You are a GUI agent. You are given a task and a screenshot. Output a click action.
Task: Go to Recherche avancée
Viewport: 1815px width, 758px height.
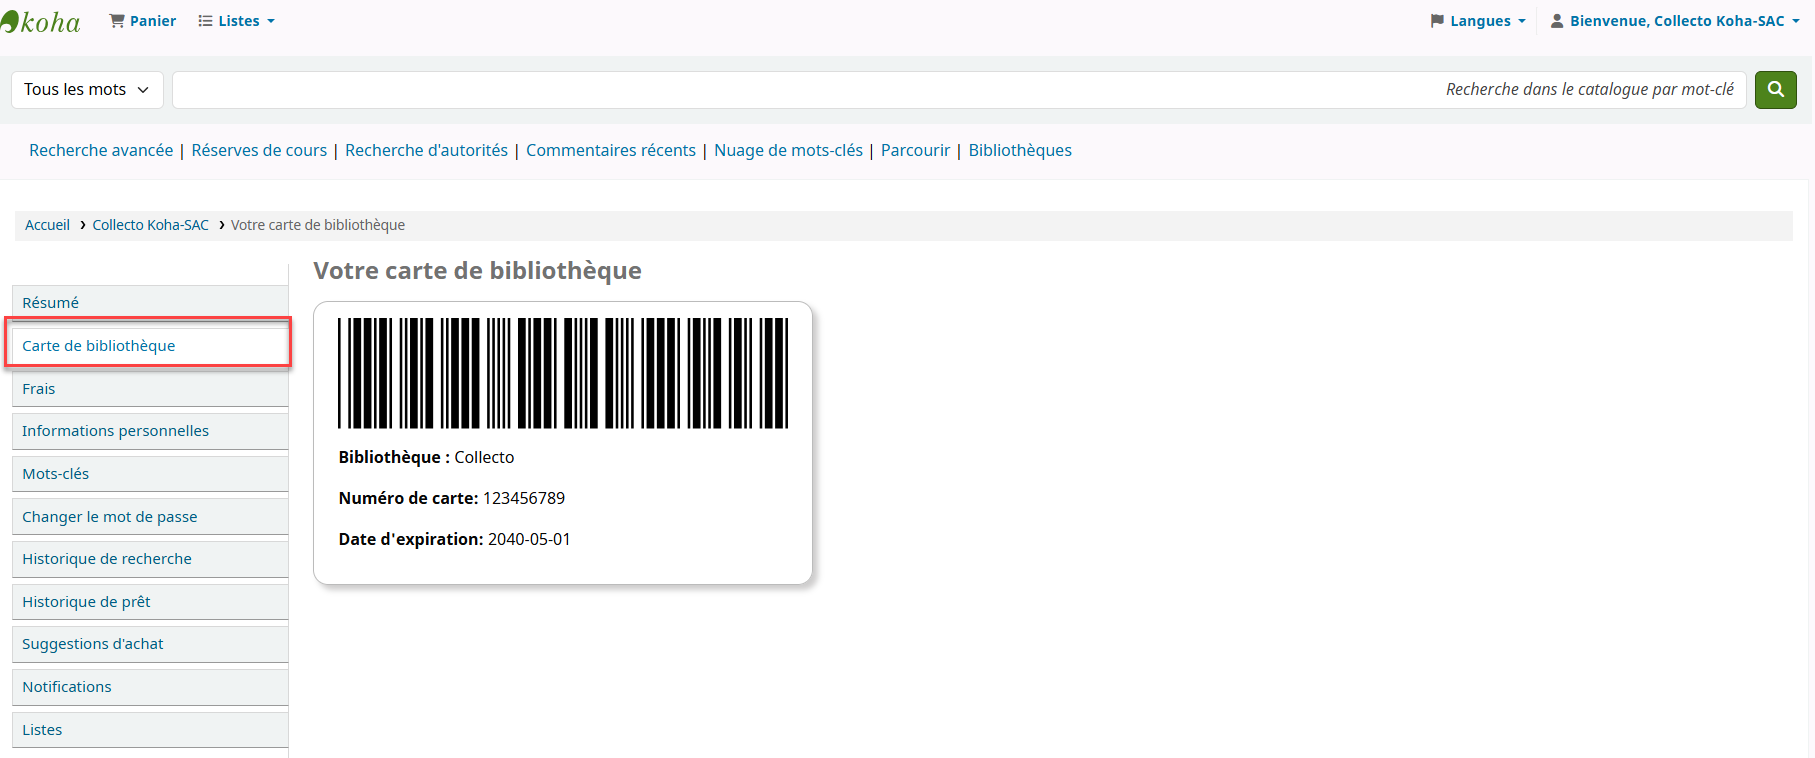(x=101, y=150)
